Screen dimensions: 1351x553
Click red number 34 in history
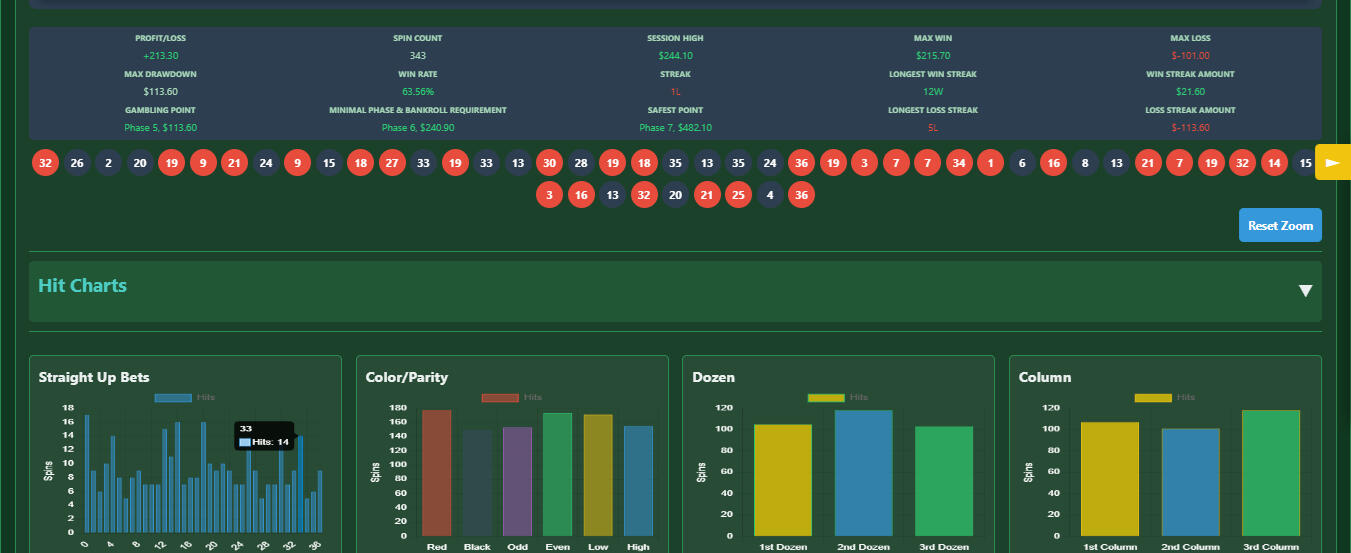click(959, 162)
